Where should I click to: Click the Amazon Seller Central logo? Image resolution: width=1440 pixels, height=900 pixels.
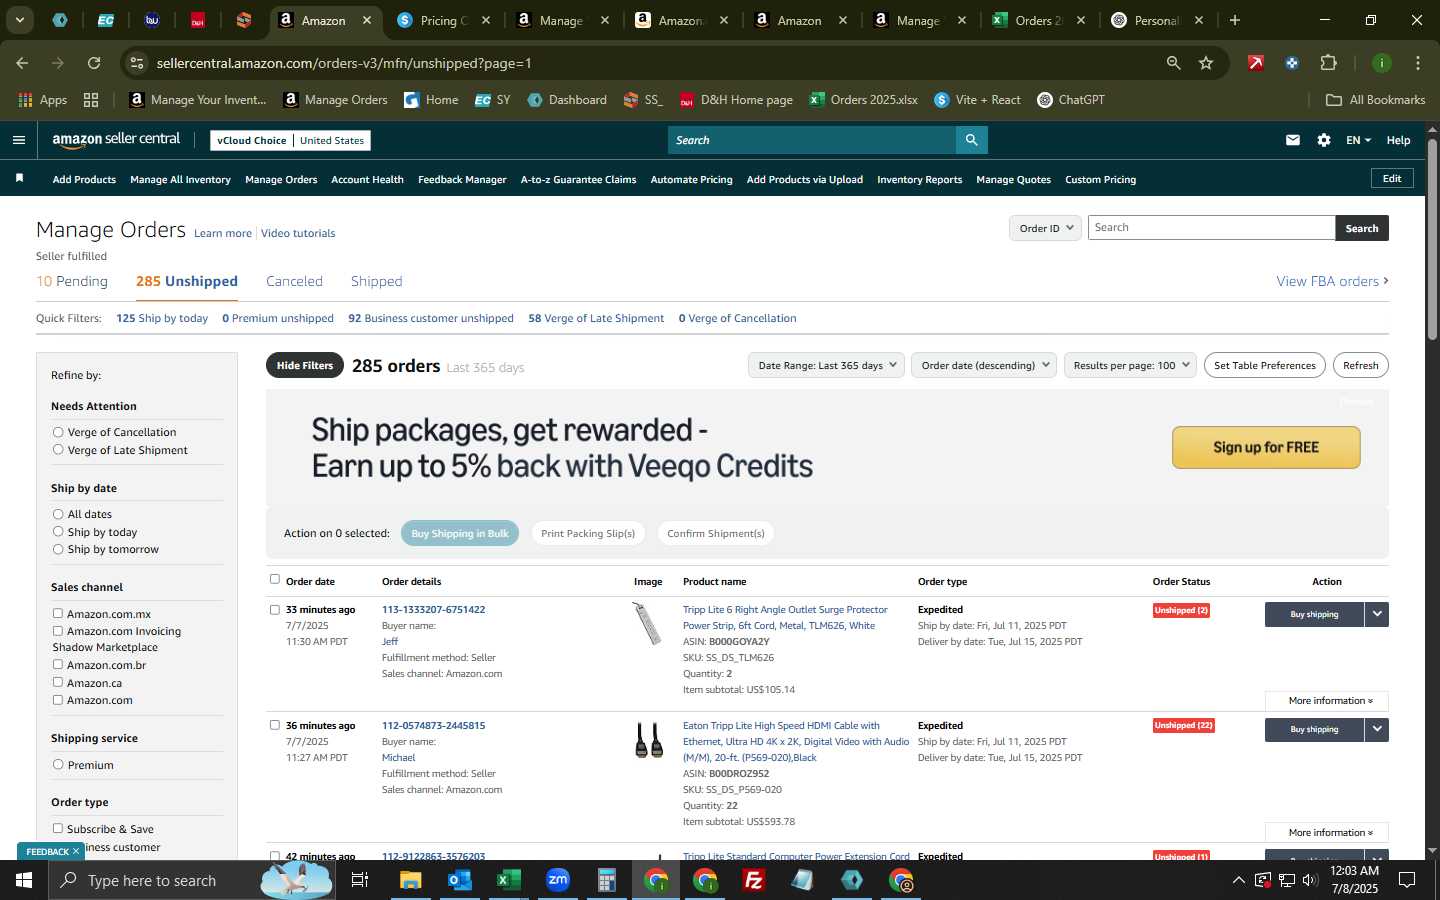(x=116, y=140)
